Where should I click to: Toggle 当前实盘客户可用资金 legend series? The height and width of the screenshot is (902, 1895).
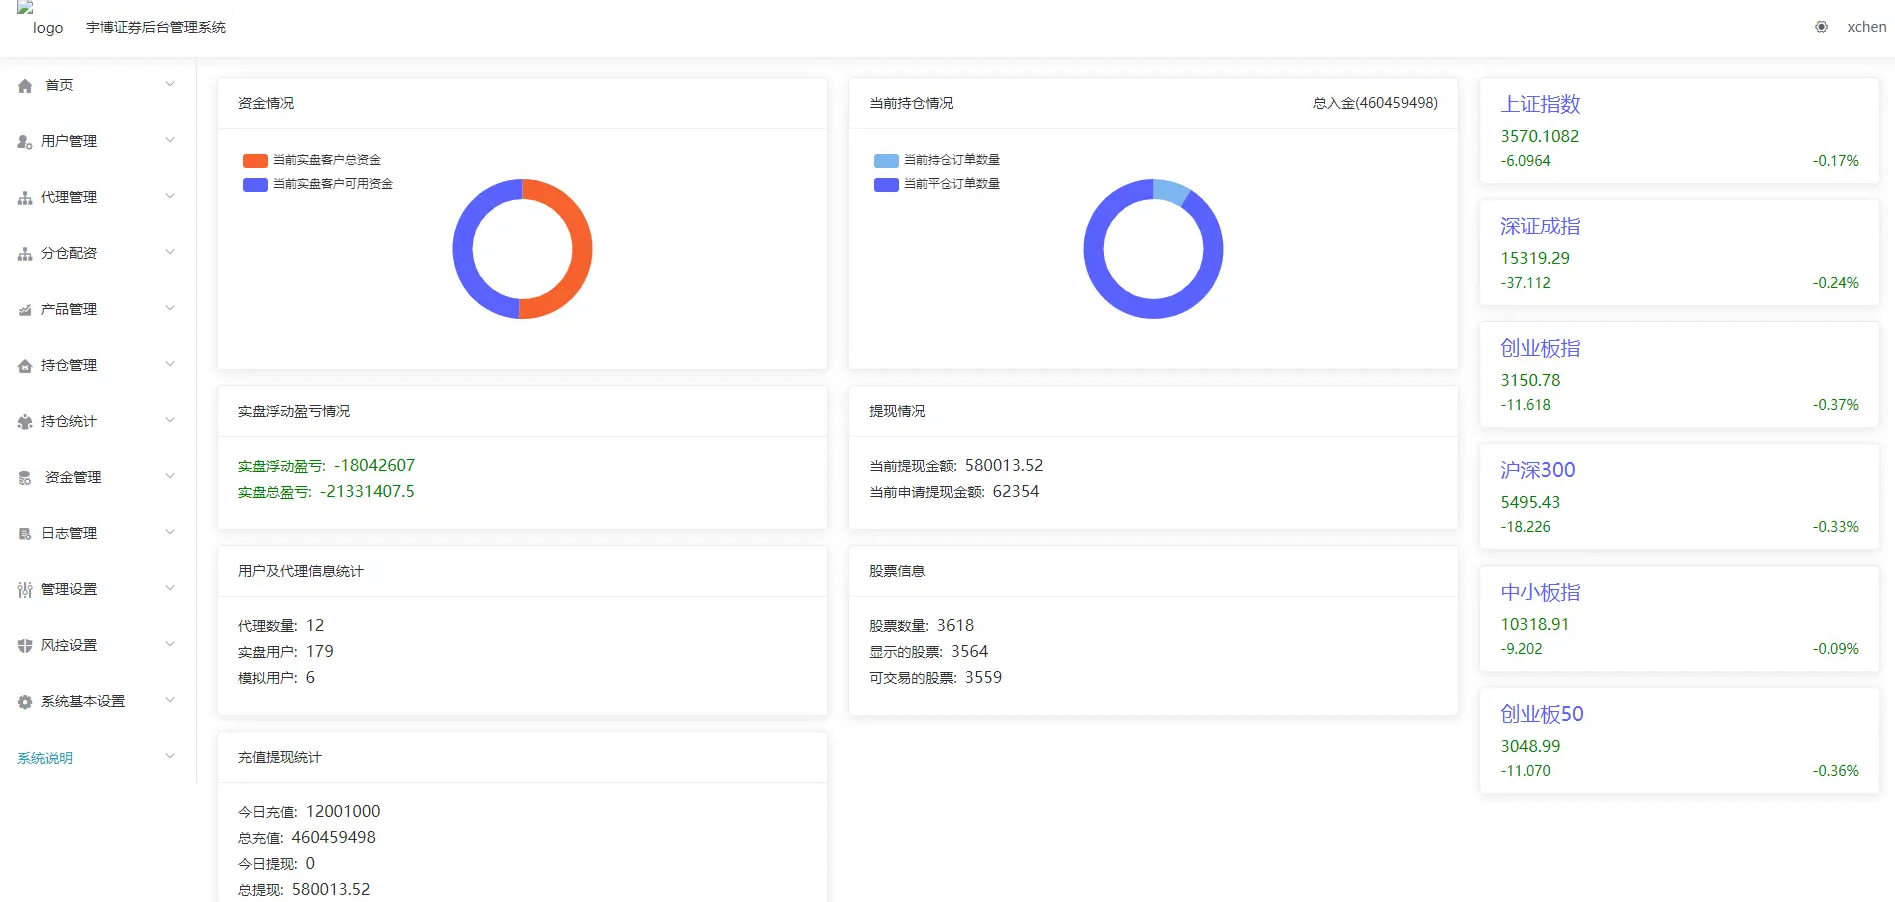(x=318, y=184)
